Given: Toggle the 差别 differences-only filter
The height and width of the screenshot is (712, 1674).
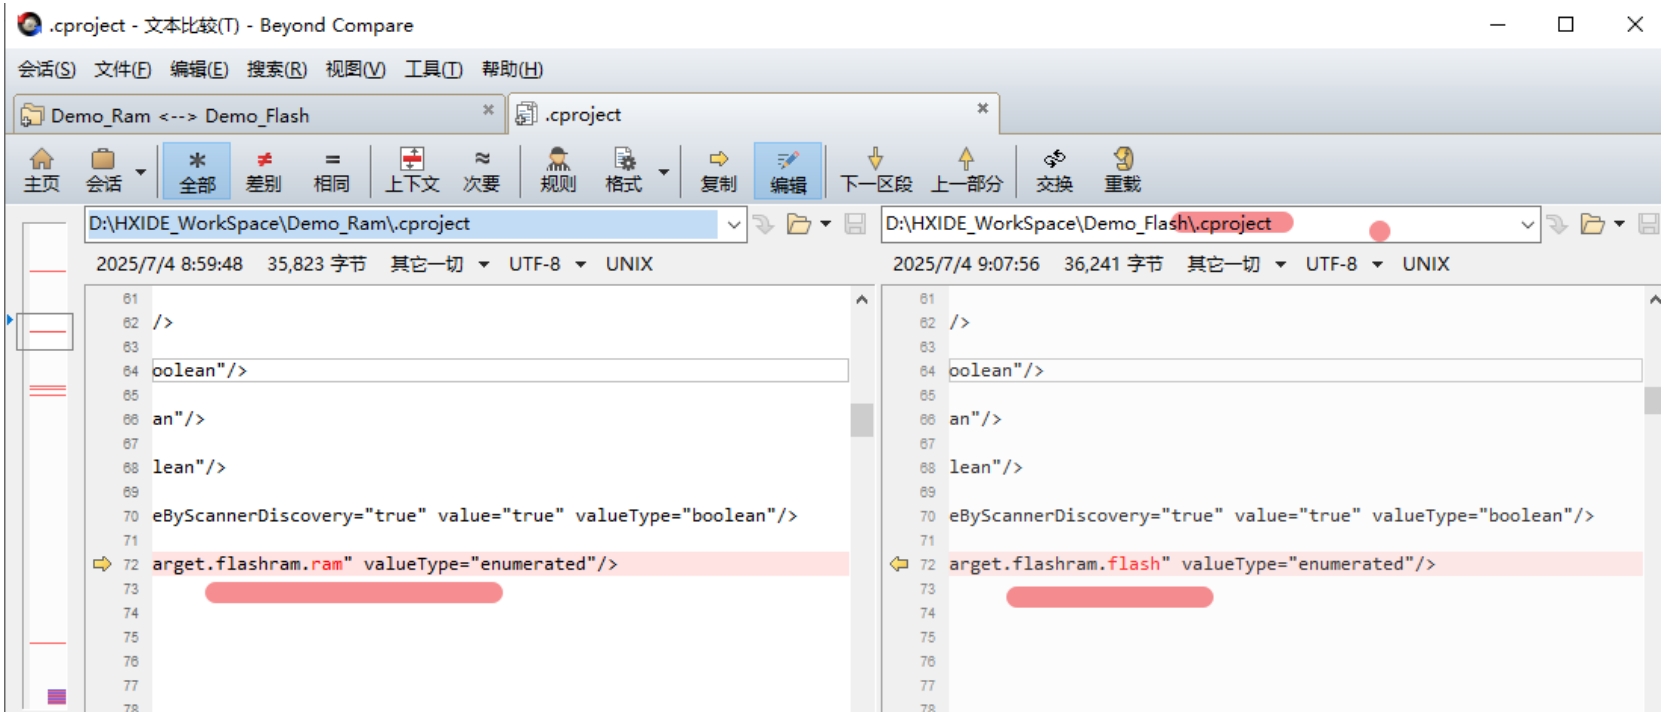Looking at the screenshot, I should tap(263, 170).
